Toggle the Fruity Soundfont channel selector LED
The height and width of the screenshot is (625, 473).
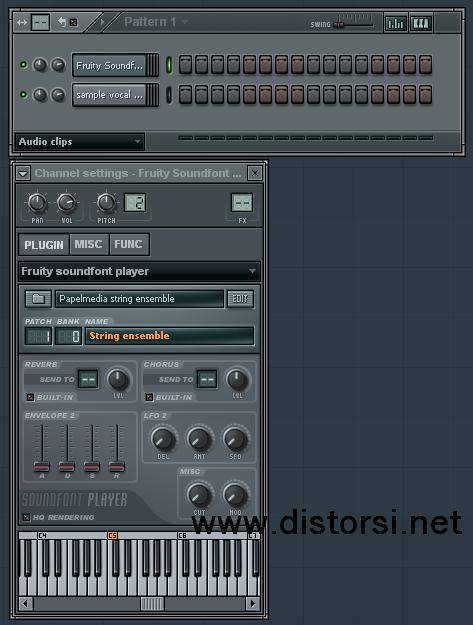[x=169, y=65]
